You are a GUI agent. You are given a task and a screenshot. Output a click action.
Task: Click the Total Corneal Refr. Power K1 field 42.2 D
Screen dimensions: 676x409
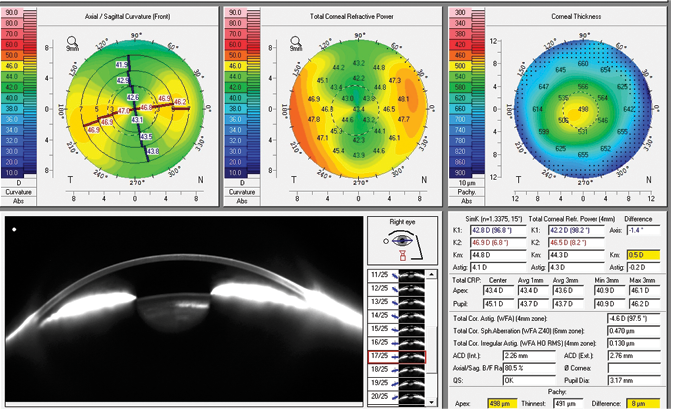(576, 230)
